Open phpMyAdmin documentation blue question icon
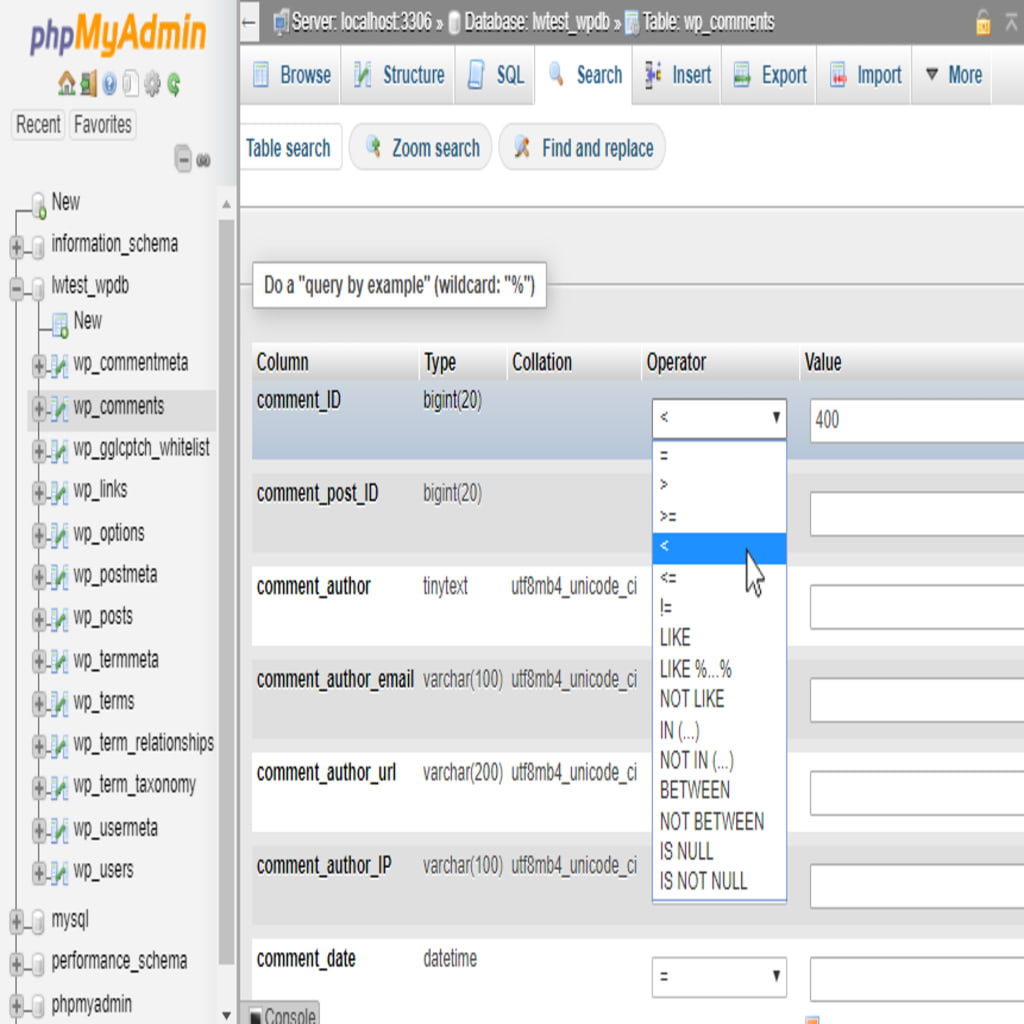This screenshot has width=1024, height=1024. (110, 84)
